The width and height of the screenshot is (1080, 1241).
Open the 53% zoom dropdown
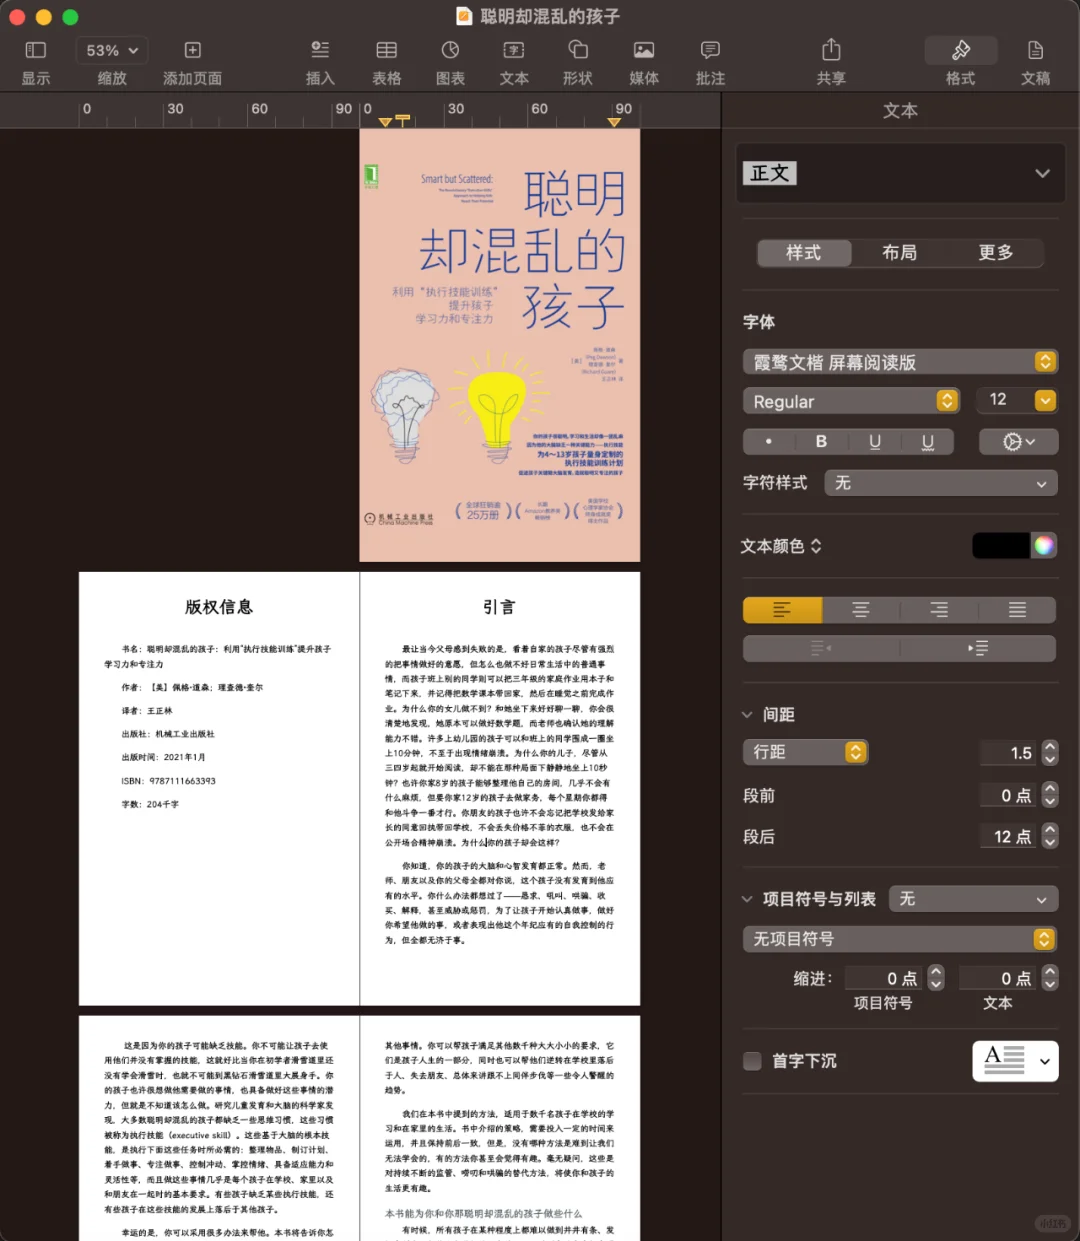pyautogui.click(x=111, y=50)
